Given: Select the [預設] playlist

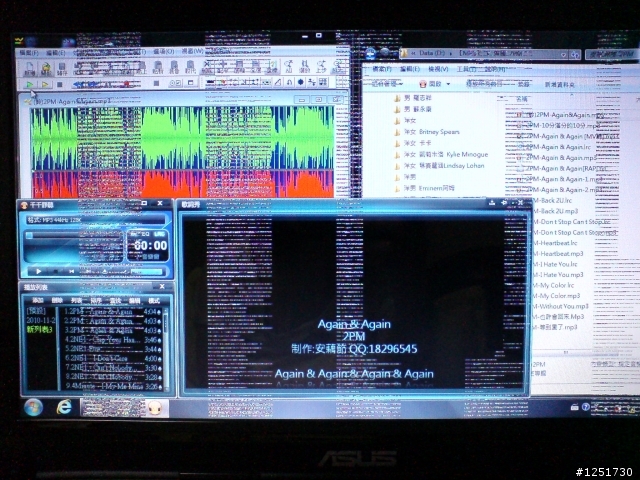Looking at the screenshot, I should pyautogui.click(x=36, y=311).
